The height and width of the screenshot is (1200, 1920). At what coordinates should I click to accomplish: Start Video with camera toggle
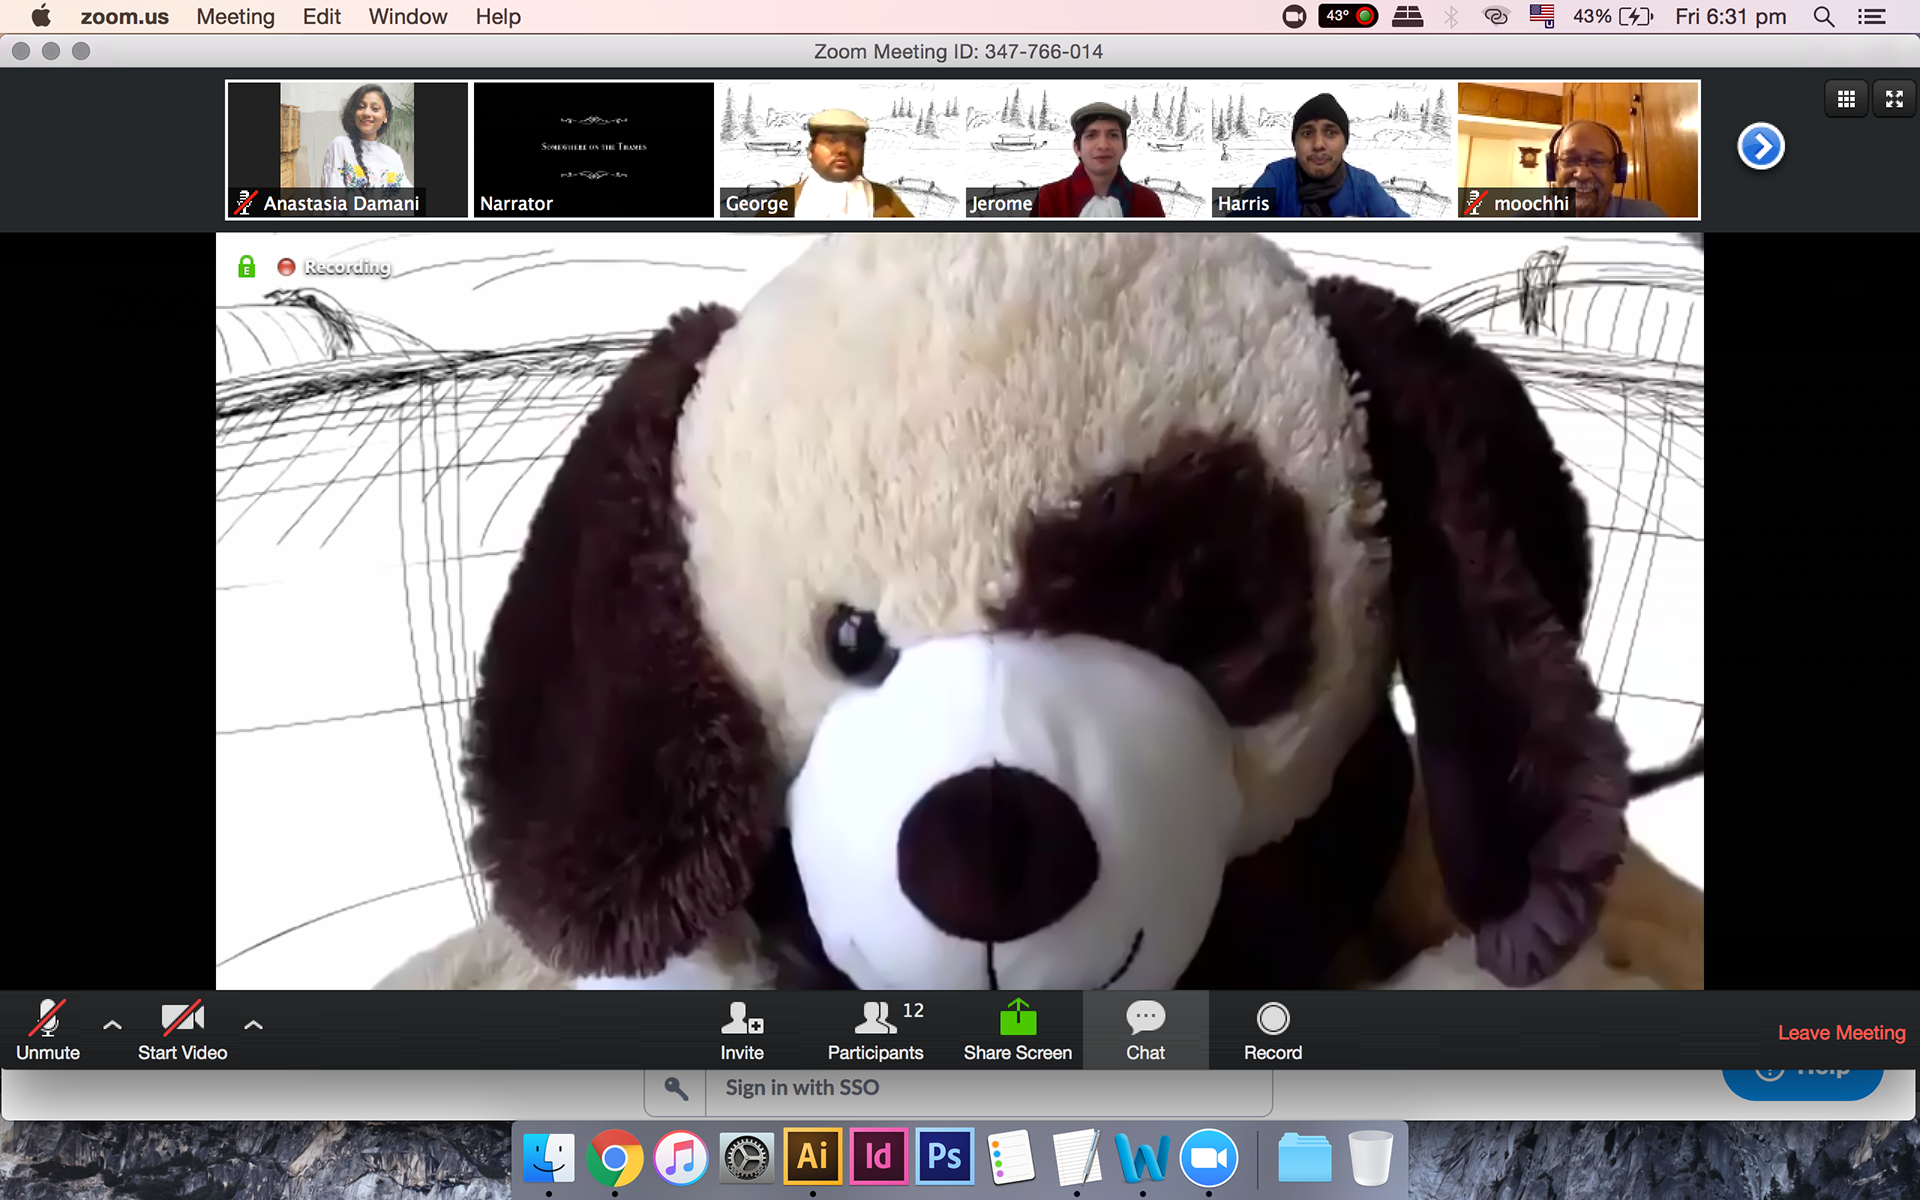(182, 1030)
